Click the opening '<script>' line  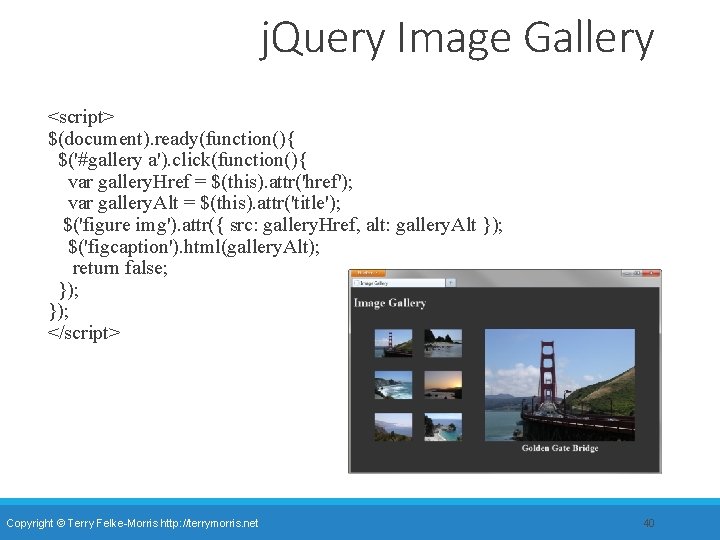pyautogui.click(x=81, y=117)
